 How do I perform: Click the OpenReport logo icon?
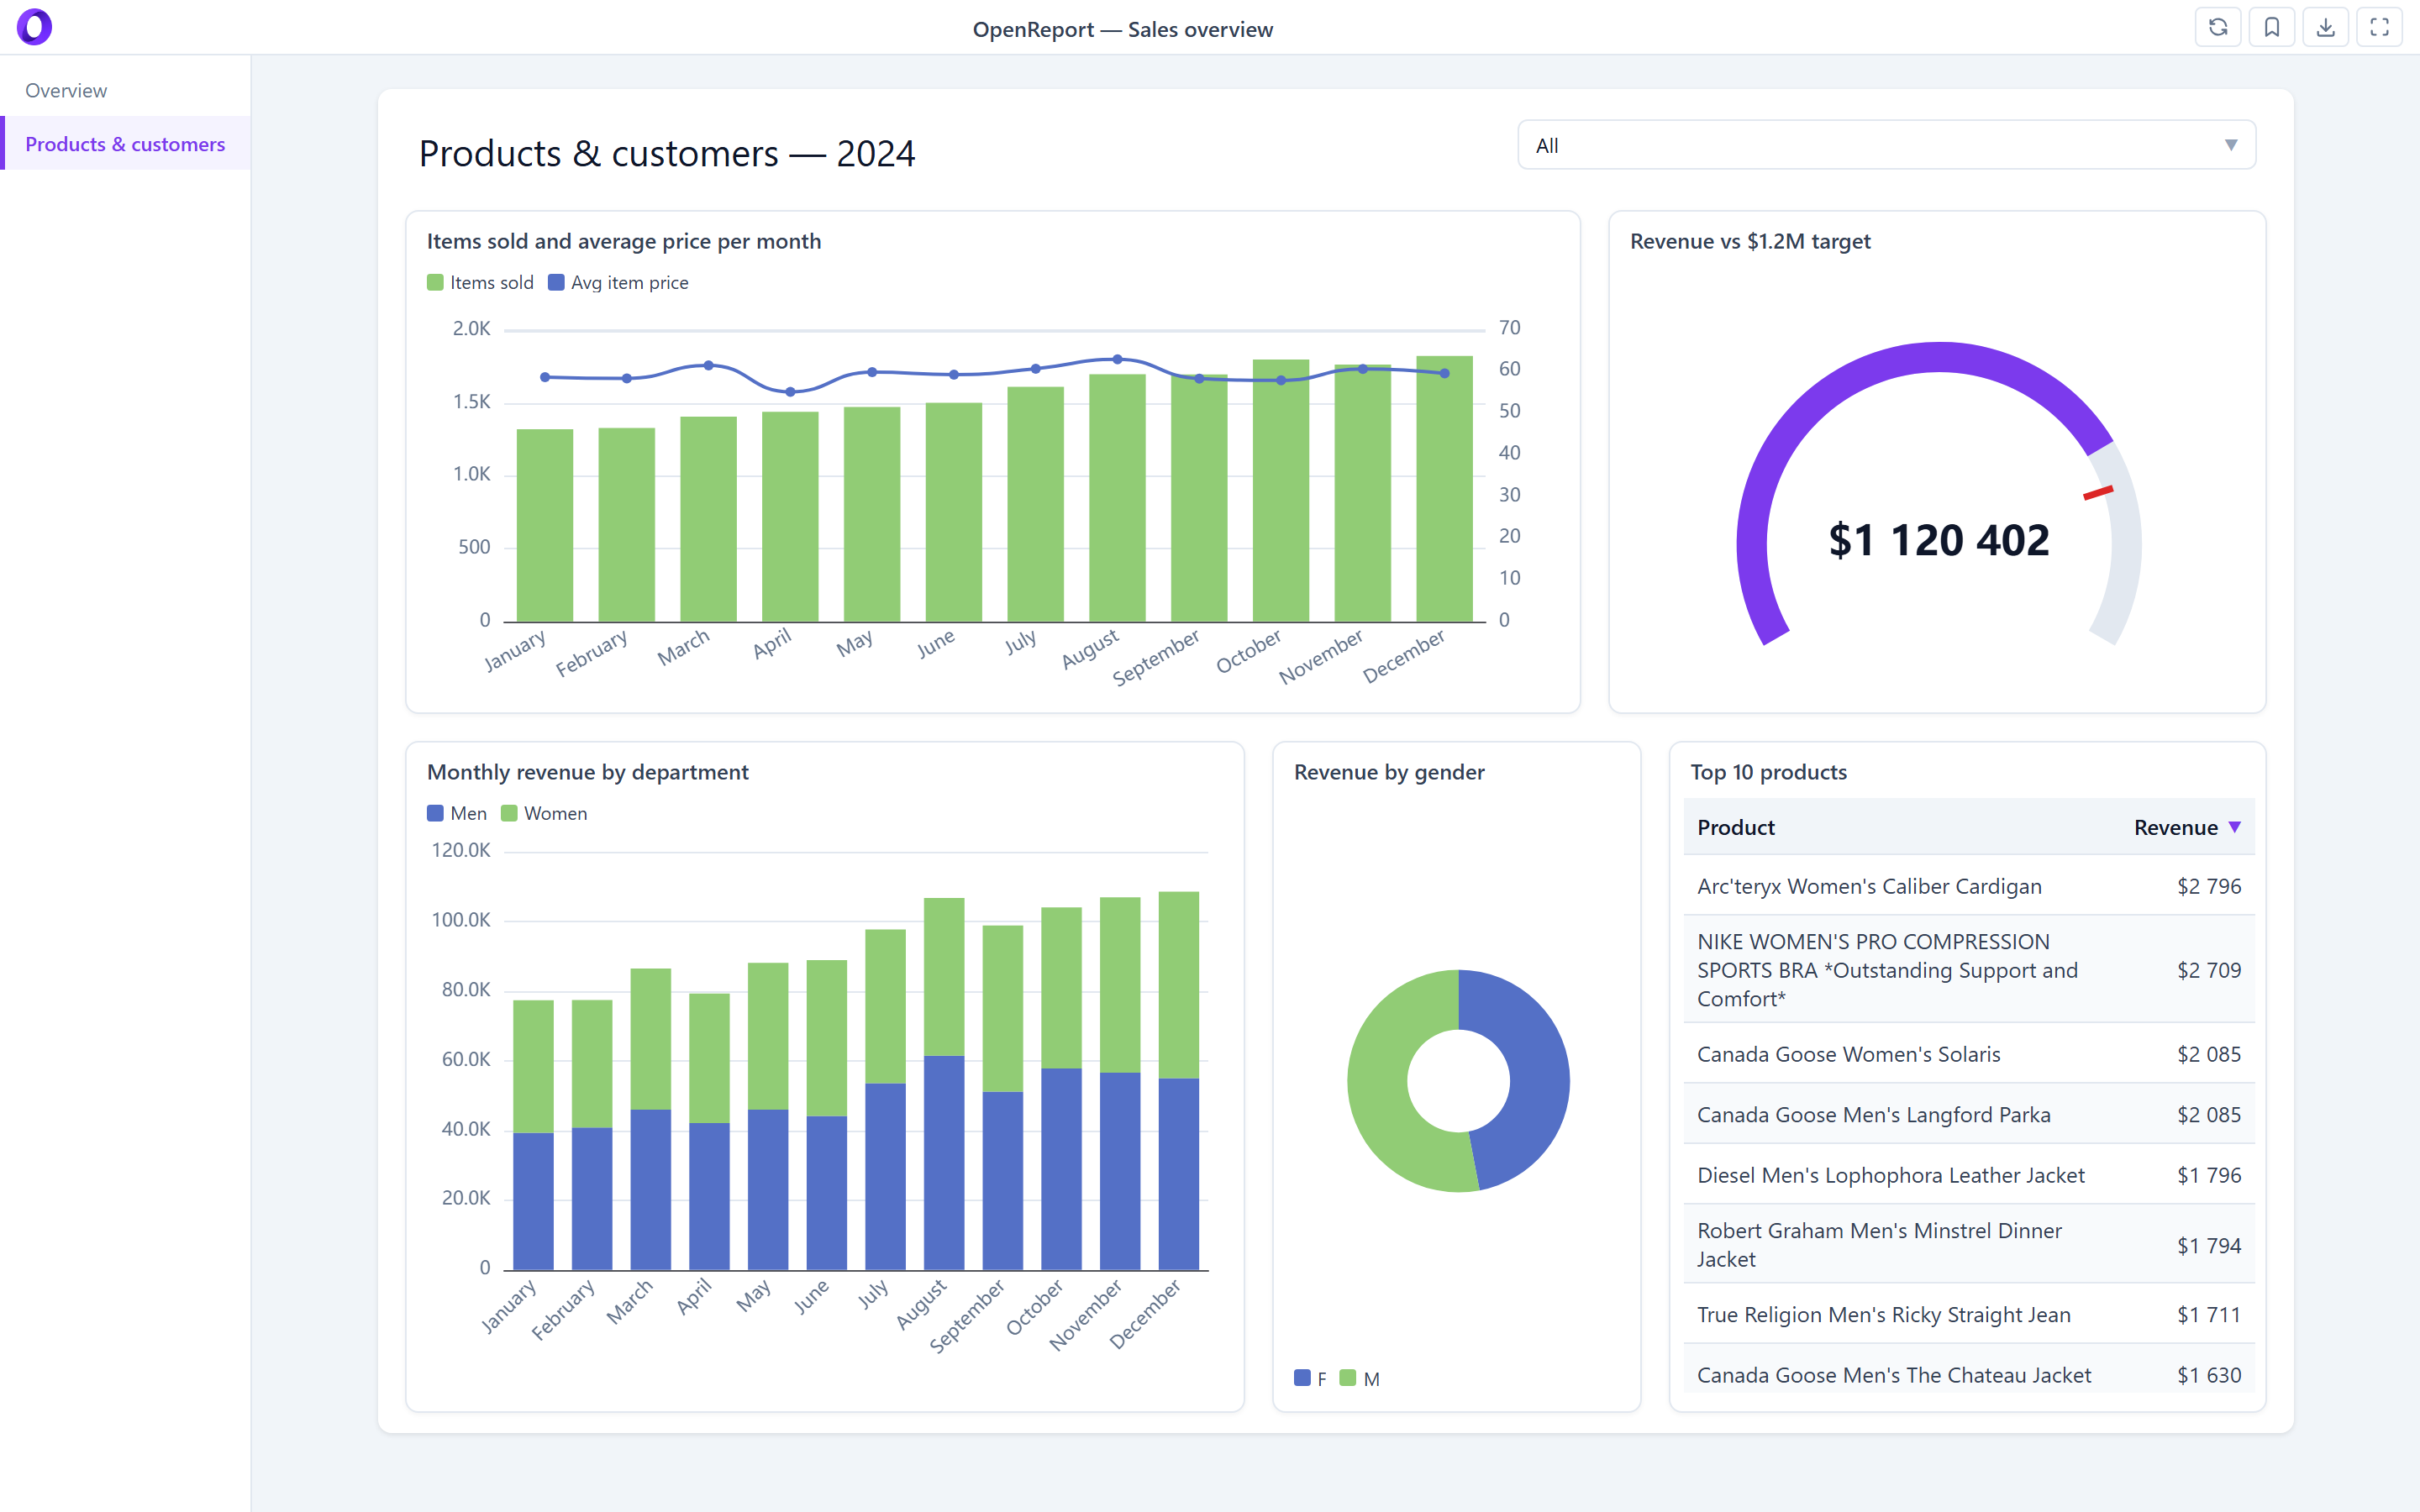[x=35, y=27]
